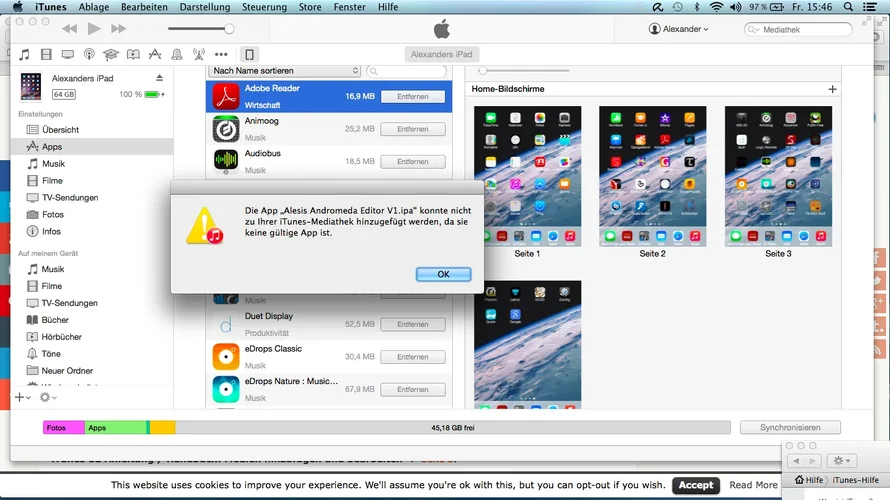Screen dimensions: 890x500
Task: Open the Podcasts icon in toolbar
Action: pos(90,54)
